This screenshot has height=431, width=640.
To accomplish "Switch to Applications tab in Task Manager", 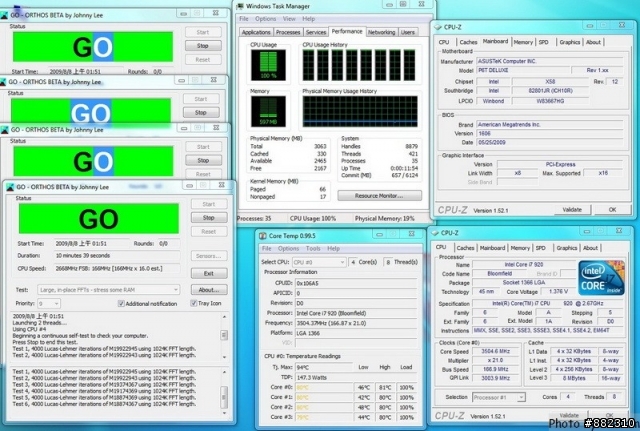I will pyautogui.click(x=256, y=32).
